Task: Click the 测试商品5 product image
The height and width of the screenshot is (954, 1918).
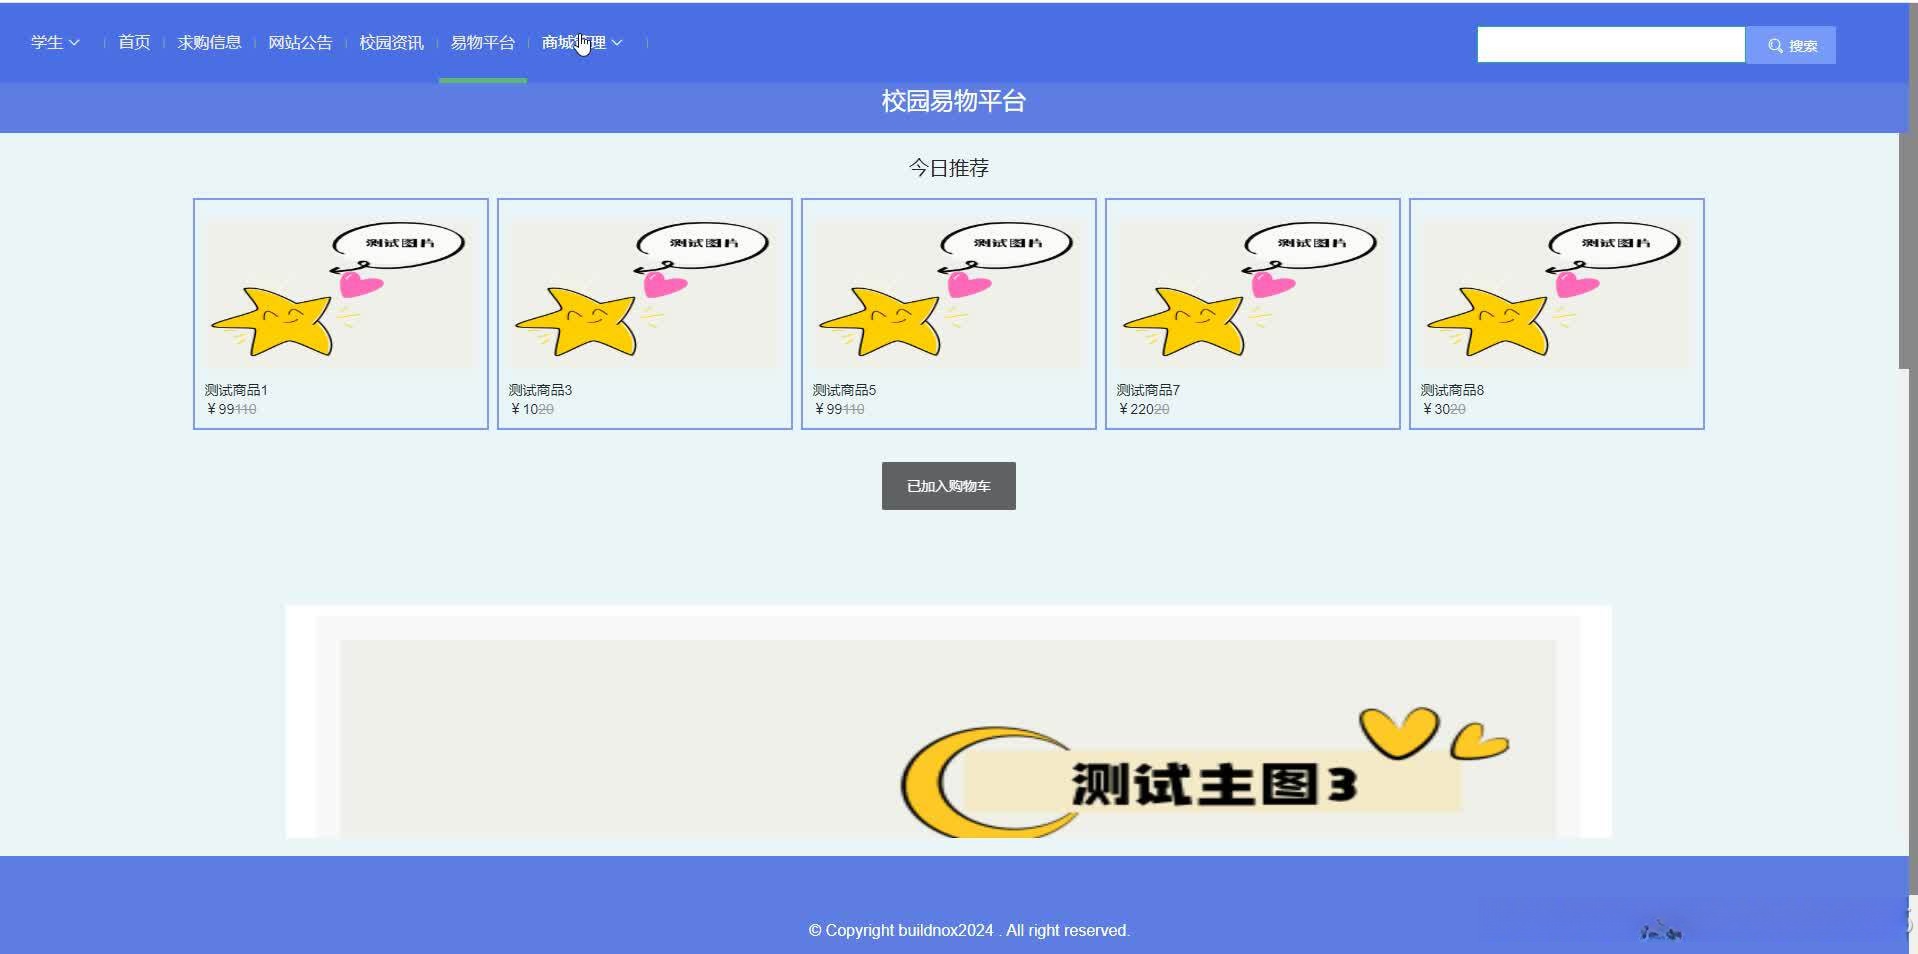Action: (947, 290)
